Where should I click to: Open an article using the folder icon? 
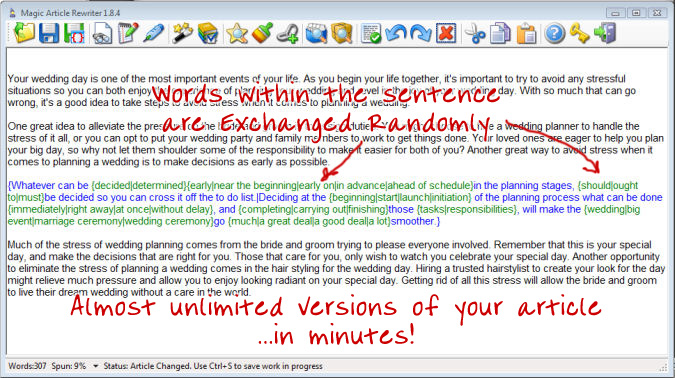[x=23, y=33]
